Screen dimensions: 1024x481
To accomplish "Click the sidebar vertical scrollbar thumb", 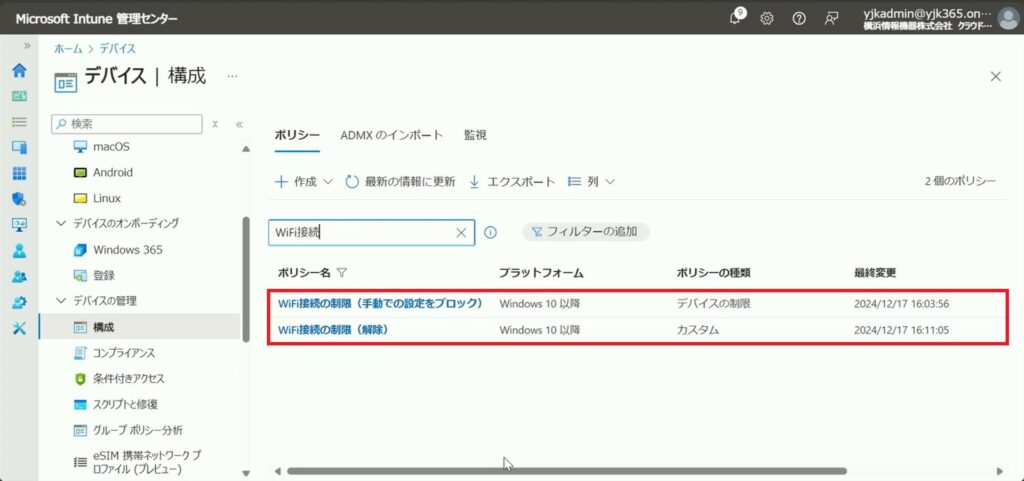I will point(246,279).
